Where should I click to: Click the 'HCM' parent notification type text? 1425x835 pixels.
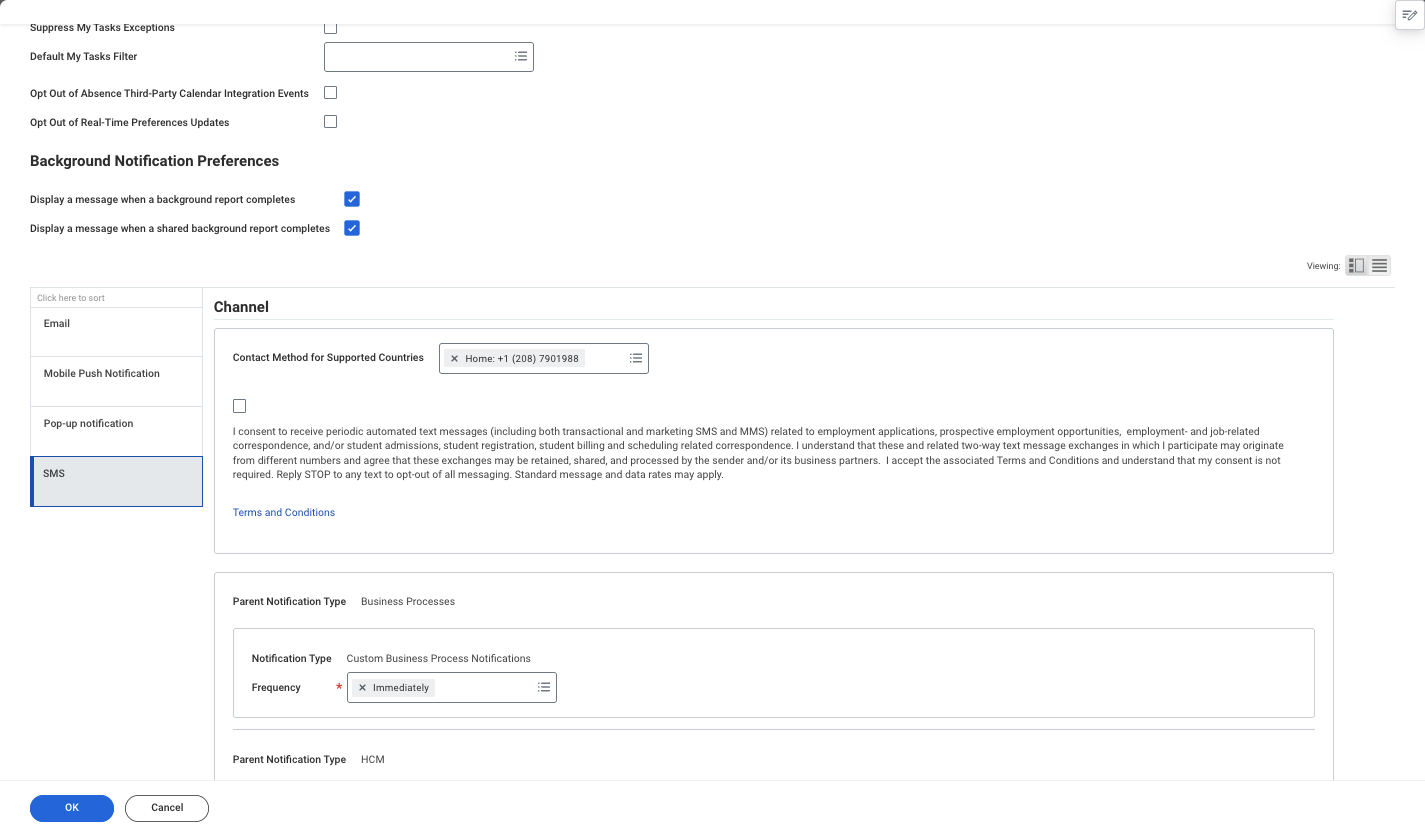coord(373,760)
